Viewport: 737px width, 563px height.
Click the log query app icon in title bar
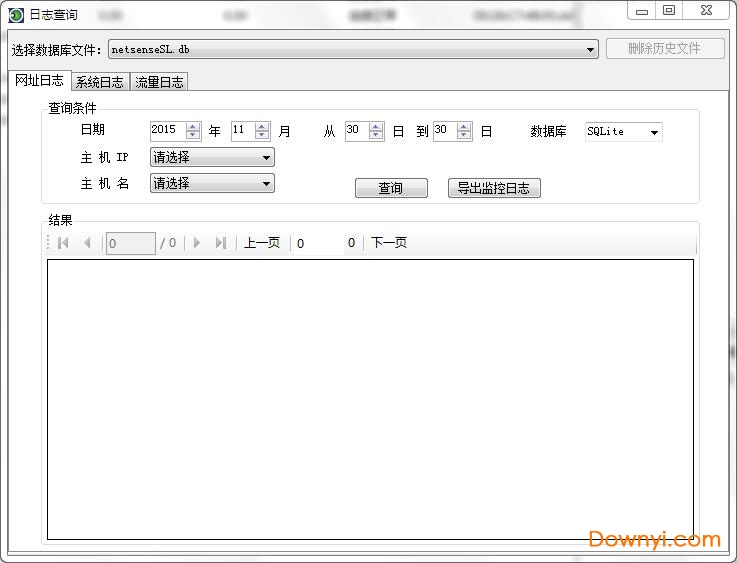[x=16, y=15]
